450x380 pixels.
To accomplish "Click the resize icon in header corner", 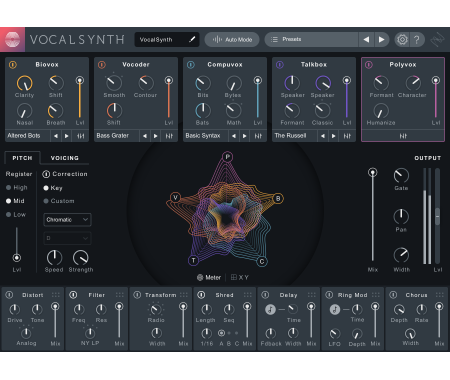I will (437, 40).
